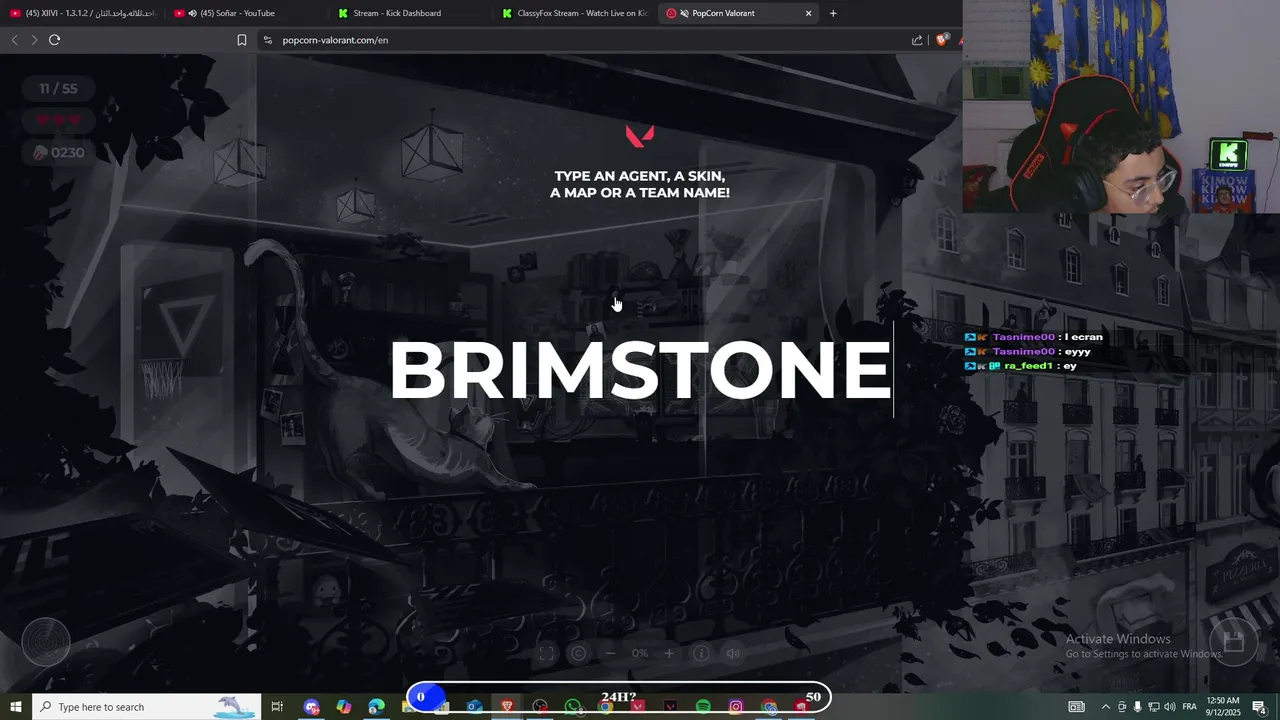The image size is (1280, 720).
Task: Increase value with the plus button
Action: tap(669, 653)
